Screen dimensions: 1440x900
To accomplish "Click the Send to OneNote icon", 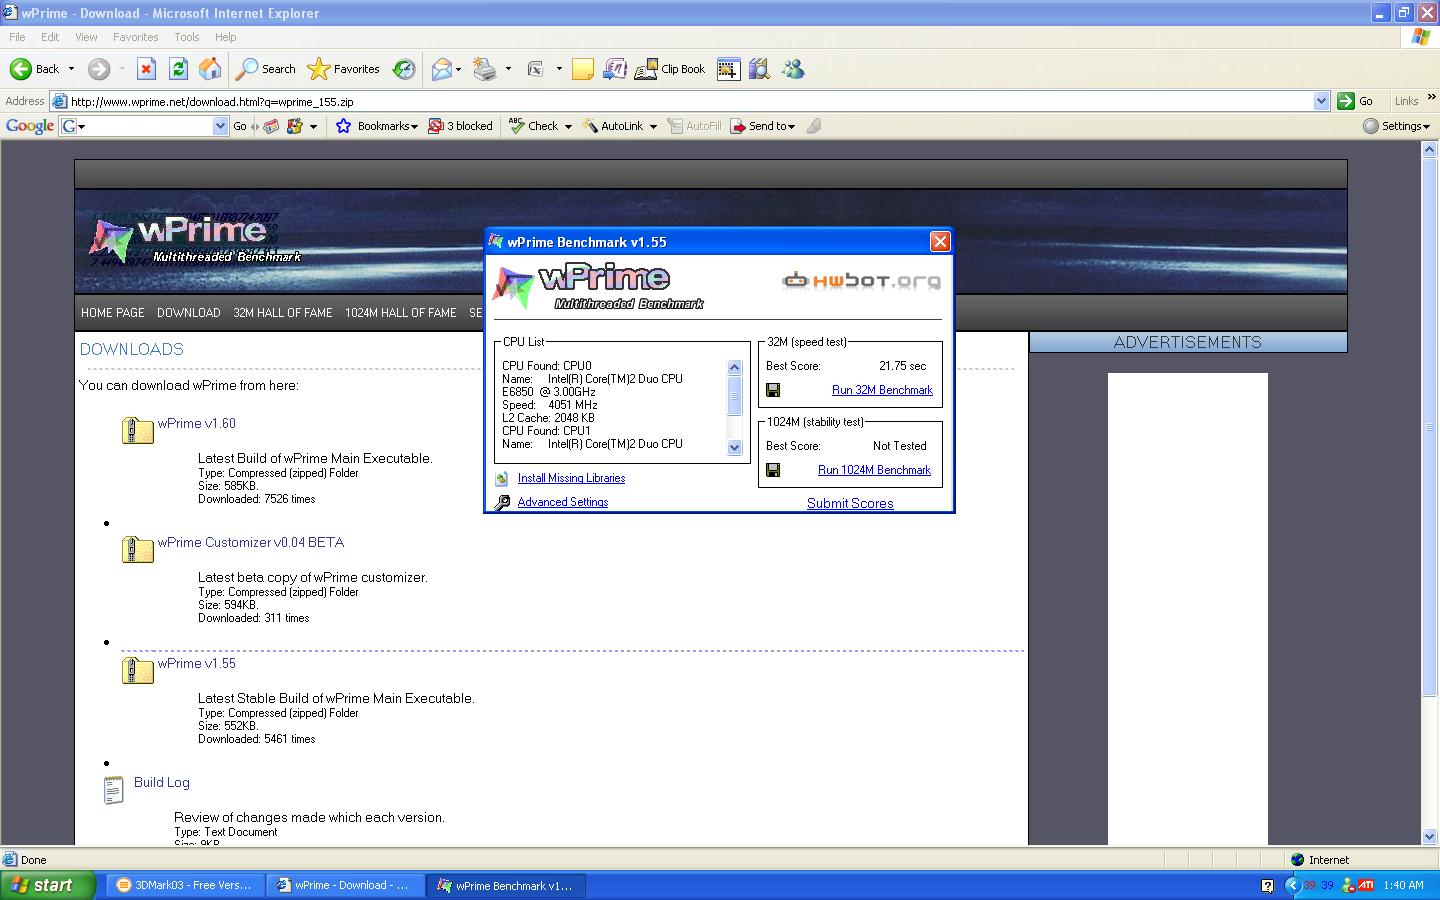I will pos(615,69).
